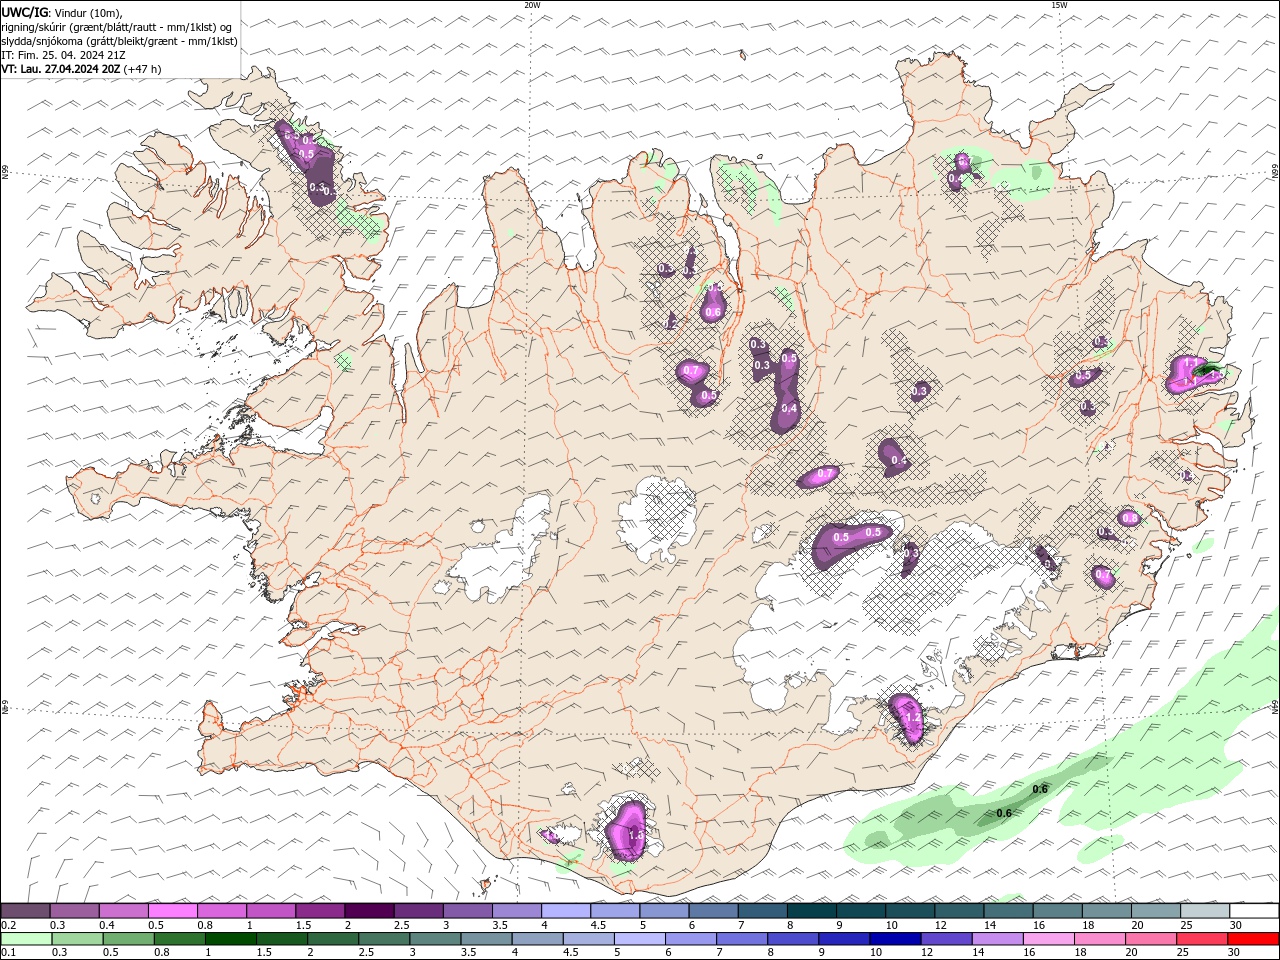Select the dark teal 8 swatch in snow legend
The width and height of the screenshot is (1280, 960).
point(812,911)
